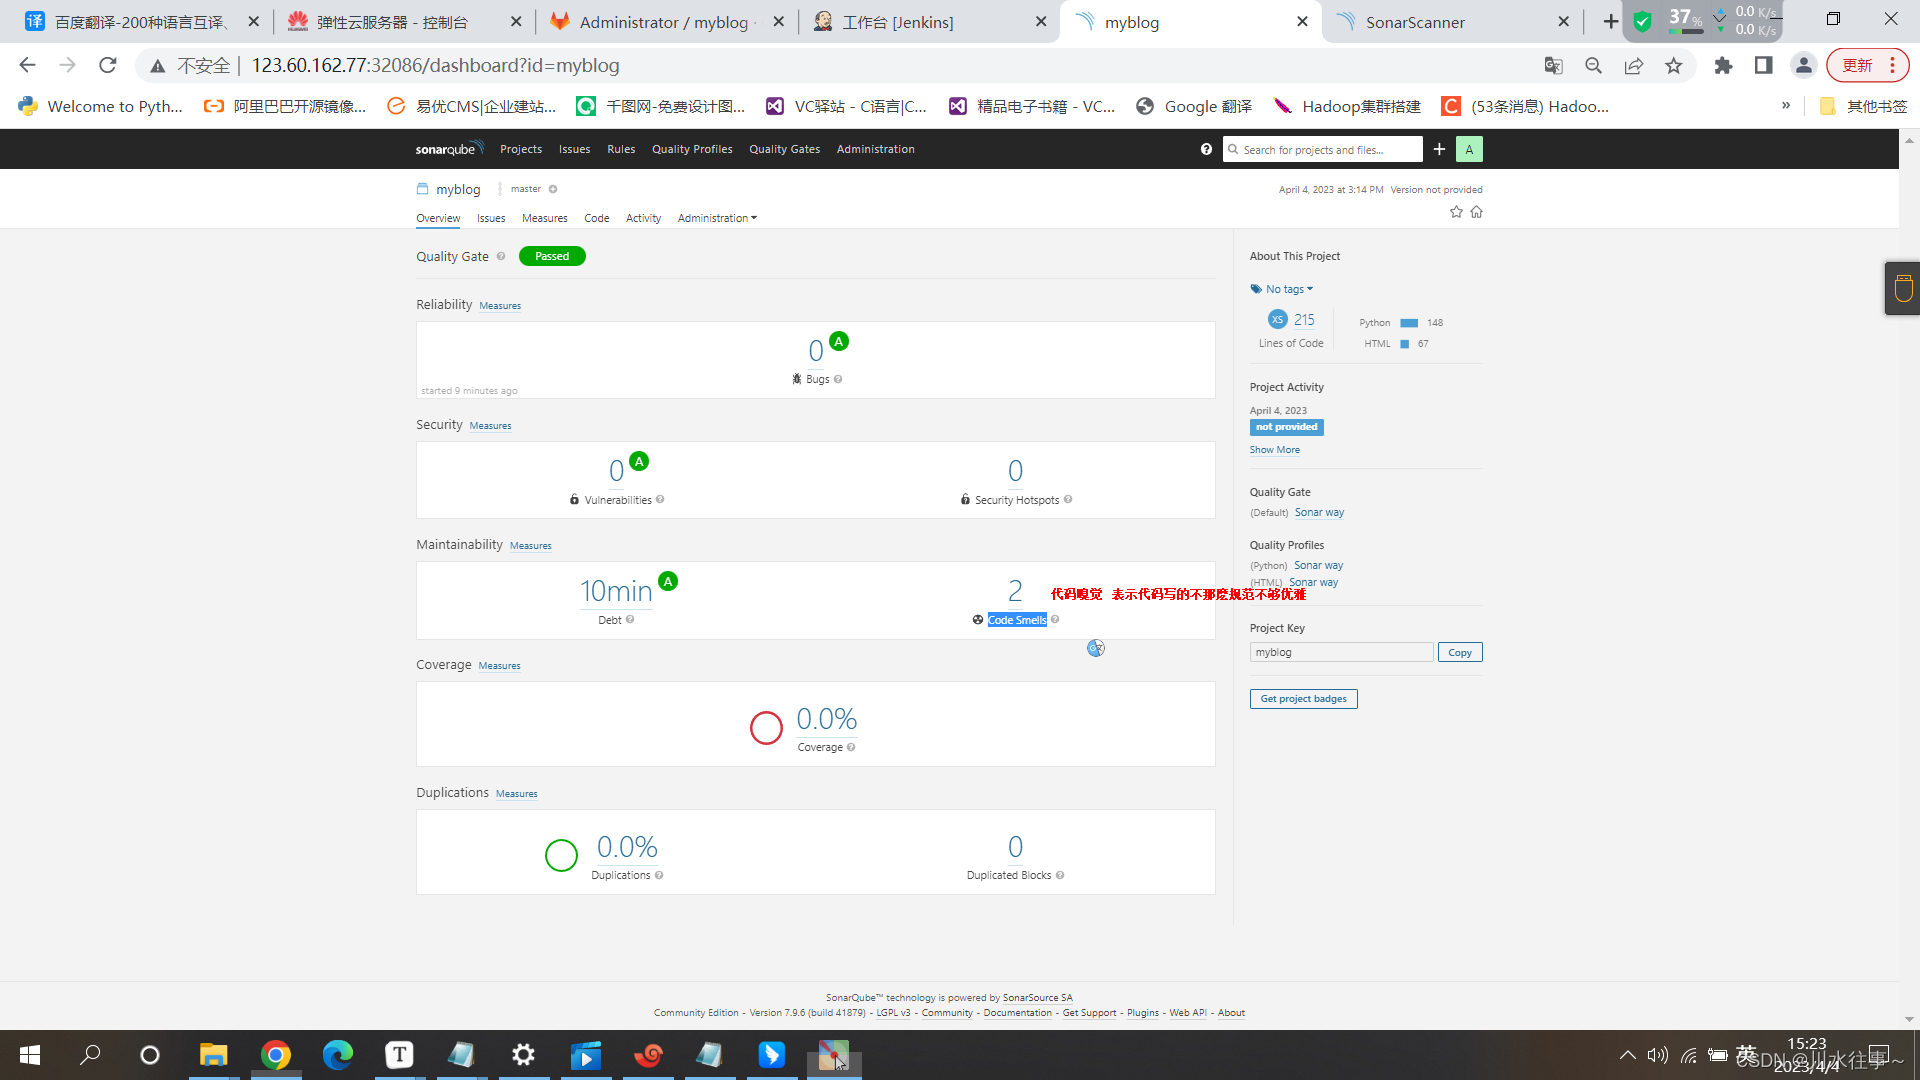Switch to the Measures project tab
Screen dimensions: 1920x1080
coord(544,218)
